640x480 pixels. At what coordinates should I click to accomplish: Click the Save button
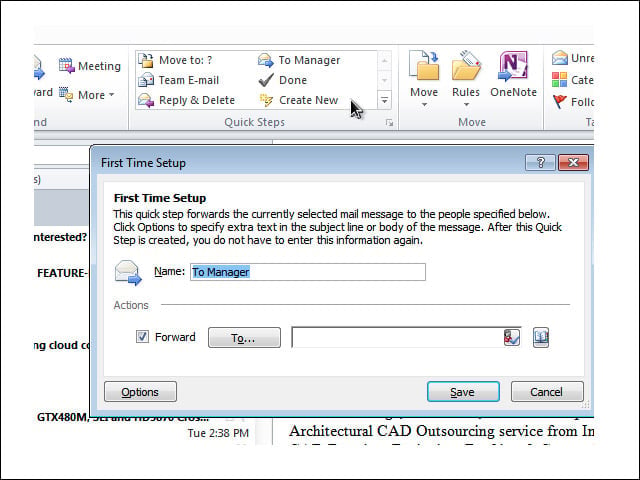tap(463, 392)
